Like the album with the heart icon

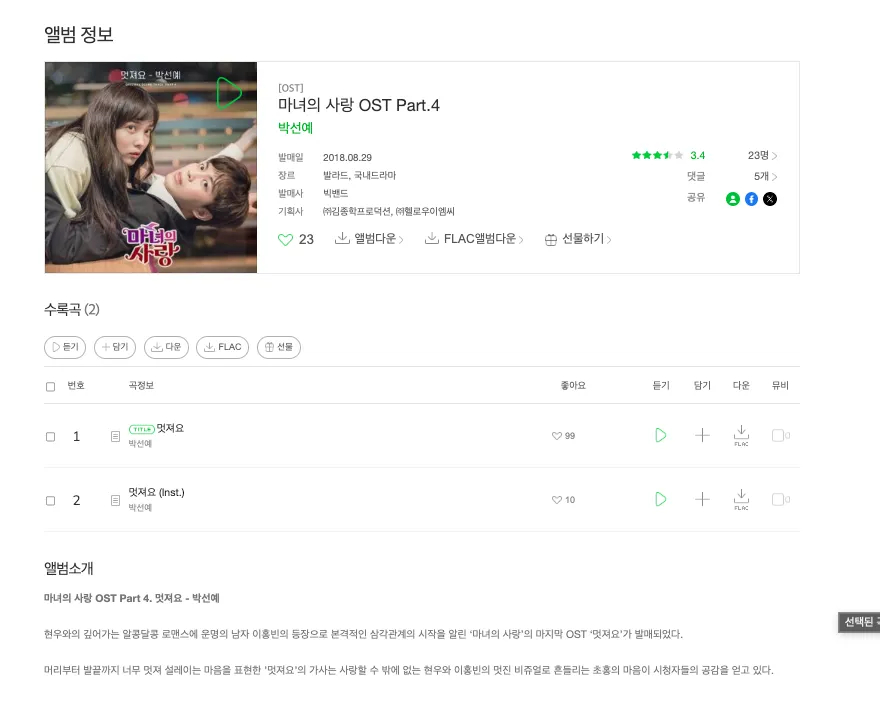click(285, 240)
